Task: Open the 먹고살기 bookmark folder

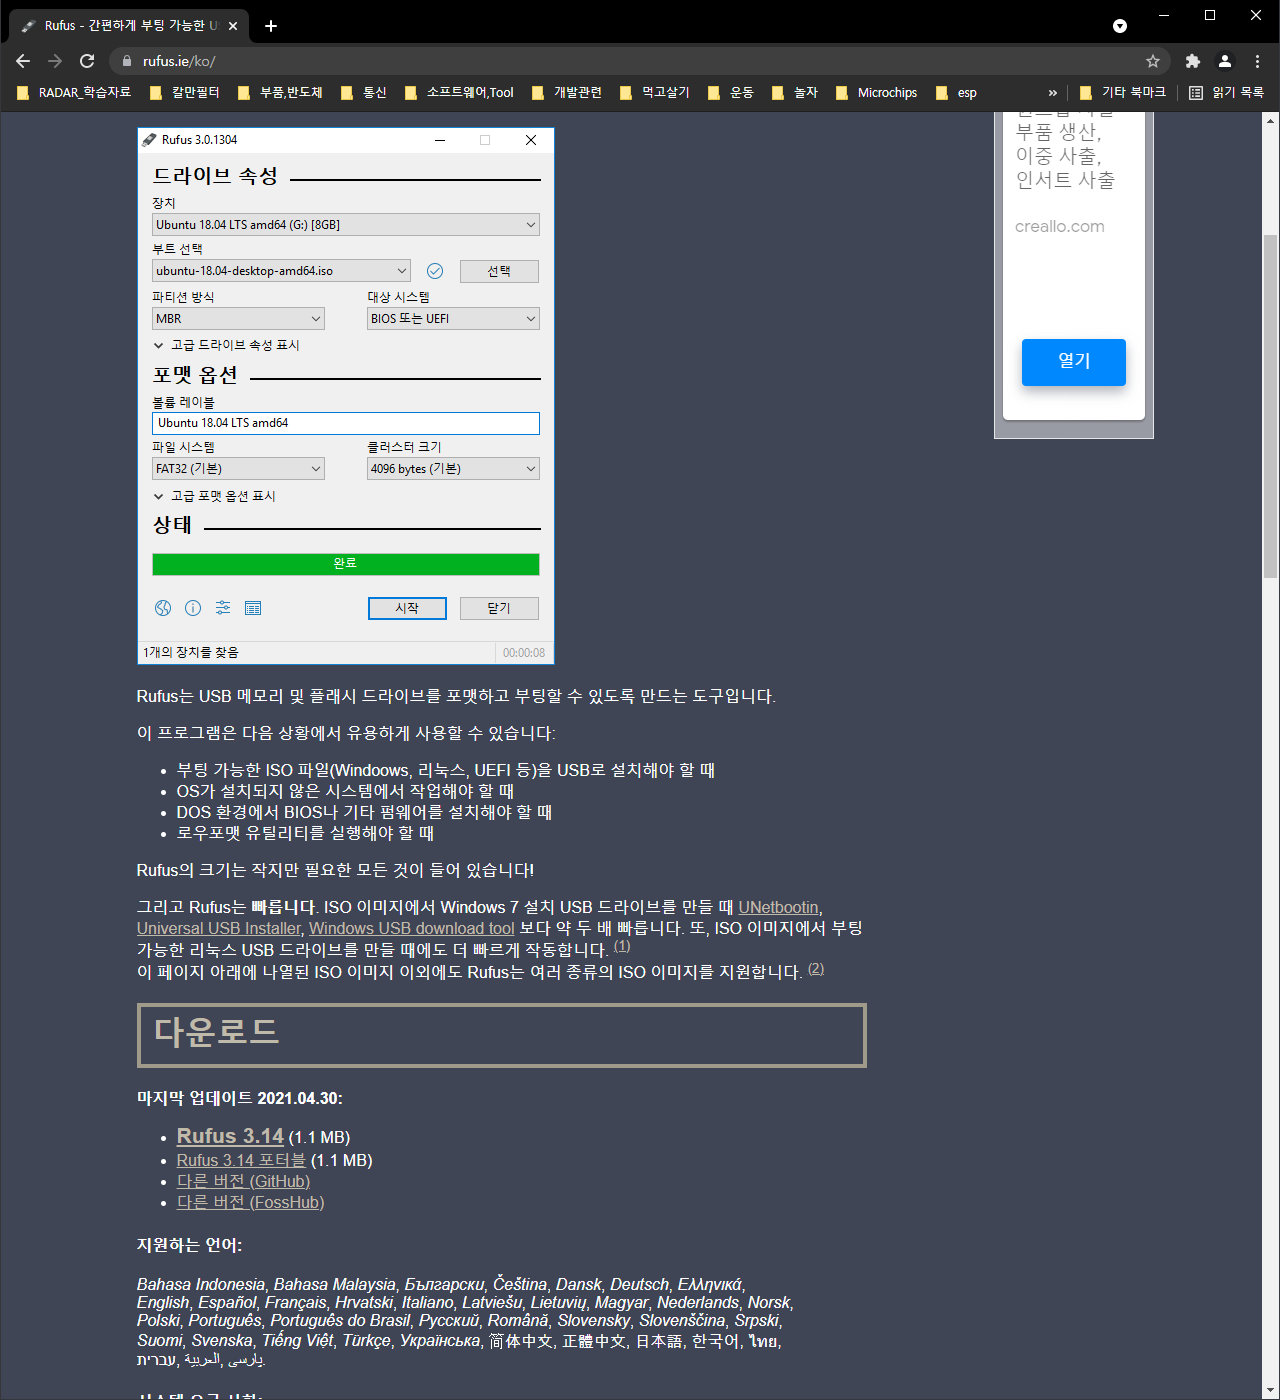Action: click(655, 92)
